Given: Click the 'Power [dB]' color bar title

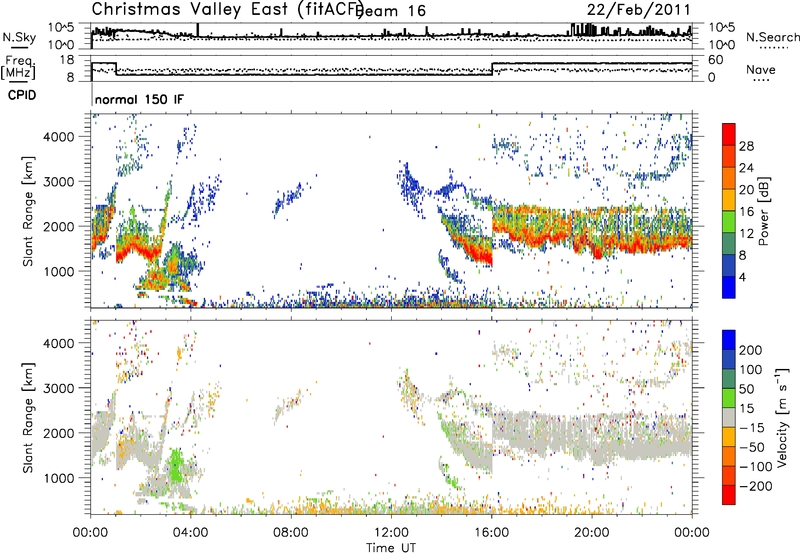Looking at the screenshot, I should 763,211.
